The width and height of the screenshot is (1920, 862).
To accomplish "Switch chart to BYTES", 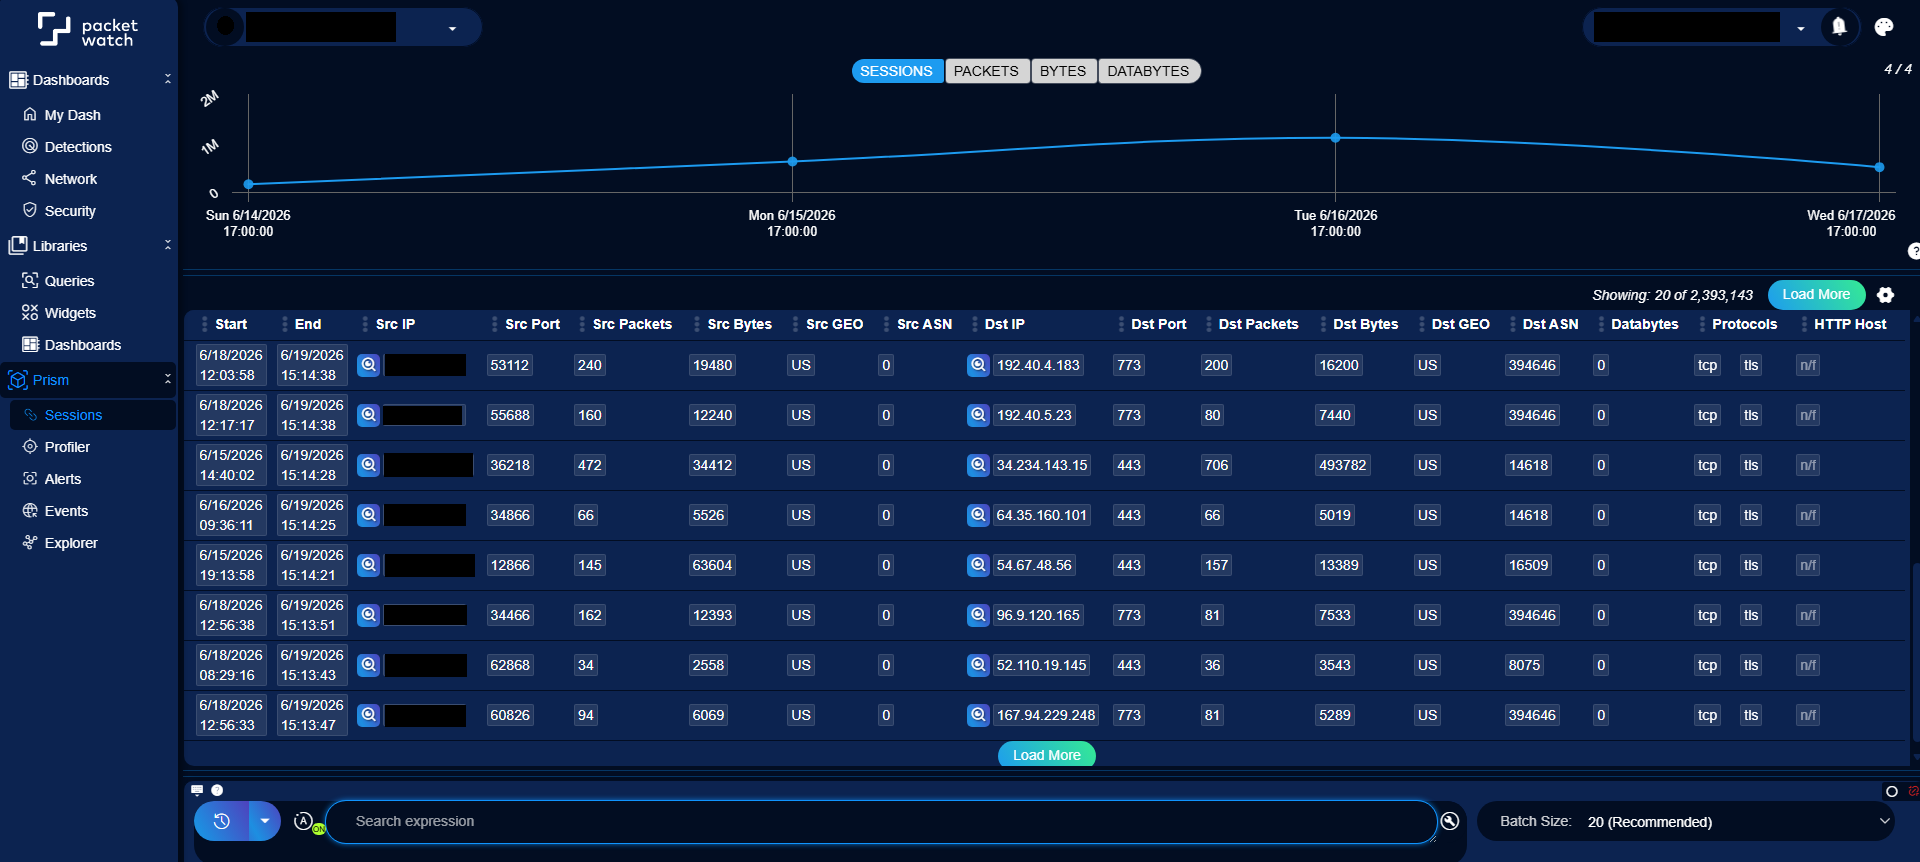I will point(1063,71).
